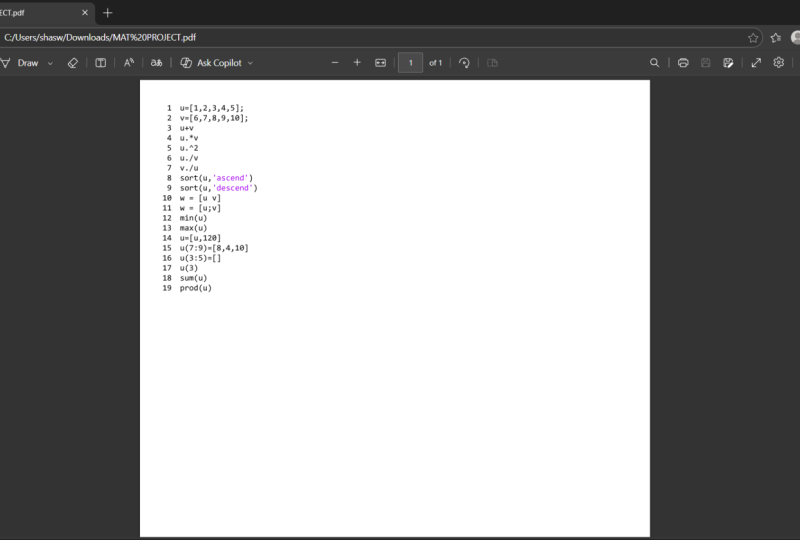Image resolution: width=800 pixels, height=540 pixels.
Task: Click the translate icon
Action: click(156, 63)
